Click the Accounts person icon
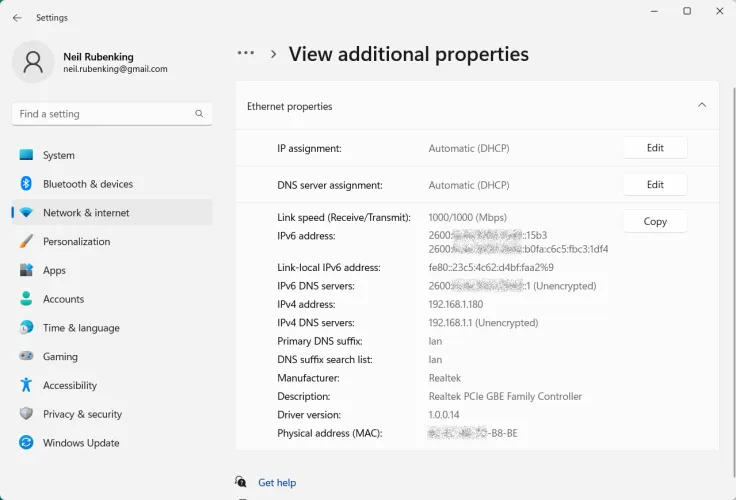The image size is (736, 500). tap(26, 299)
